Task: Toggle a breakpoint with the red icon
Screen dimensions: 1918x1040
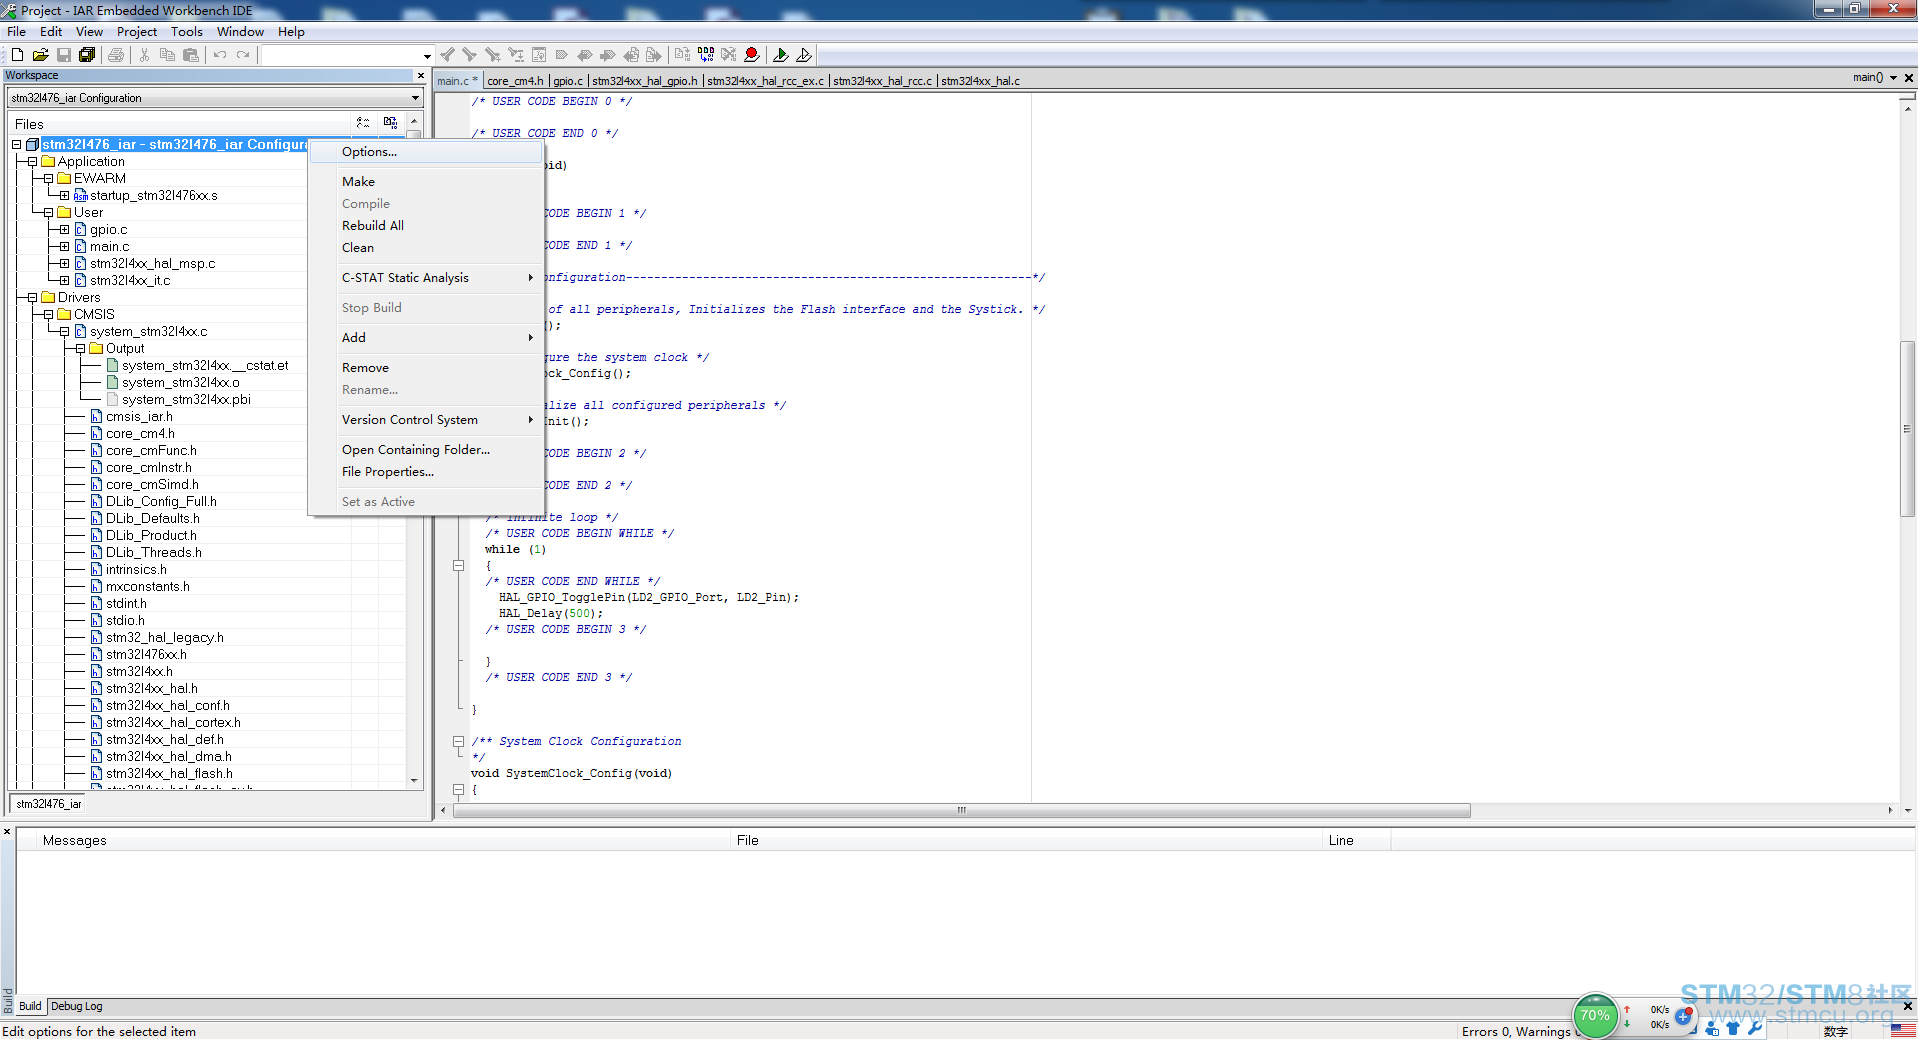Action: (752, 55)
